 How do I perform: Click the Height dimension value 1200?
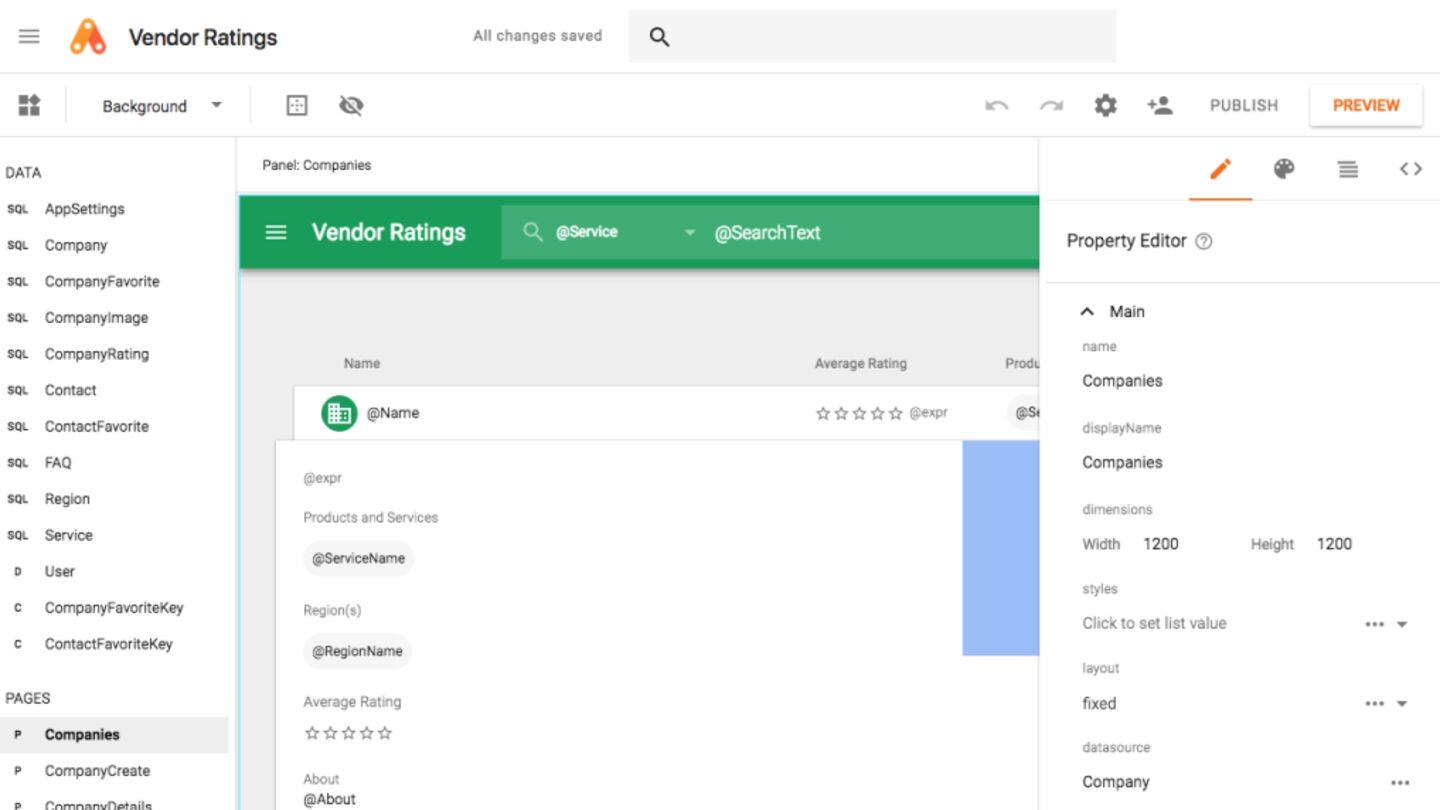1334,544
